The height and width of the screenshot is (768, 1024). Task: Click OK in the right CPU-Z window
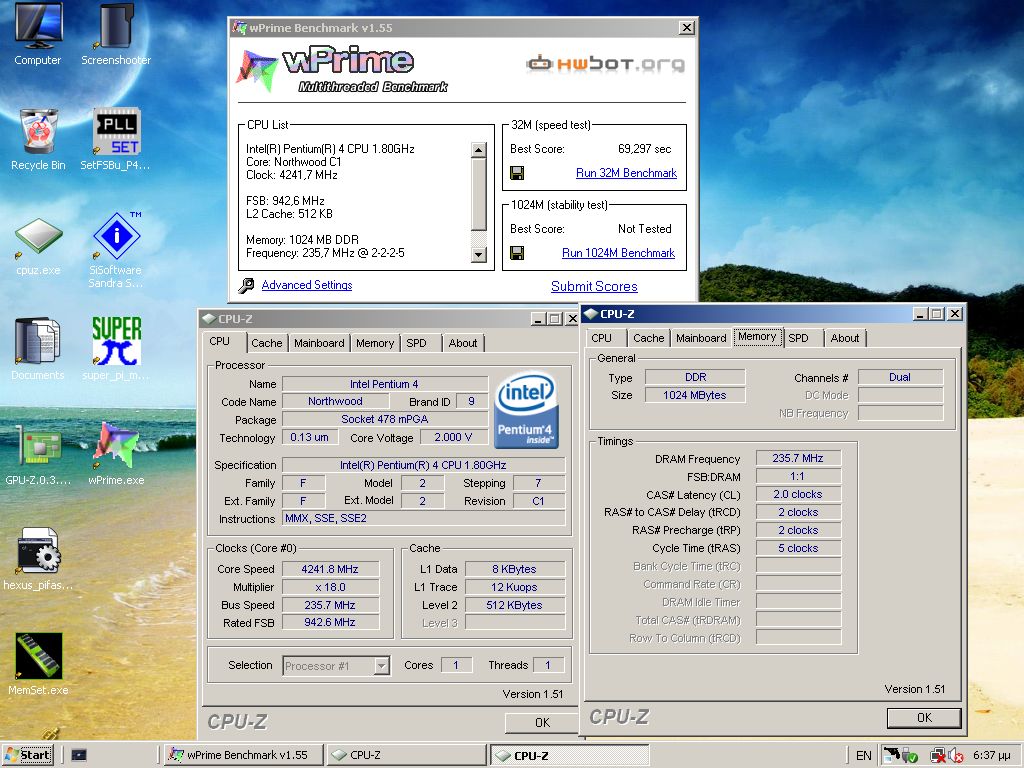click(x=924, y=718)
